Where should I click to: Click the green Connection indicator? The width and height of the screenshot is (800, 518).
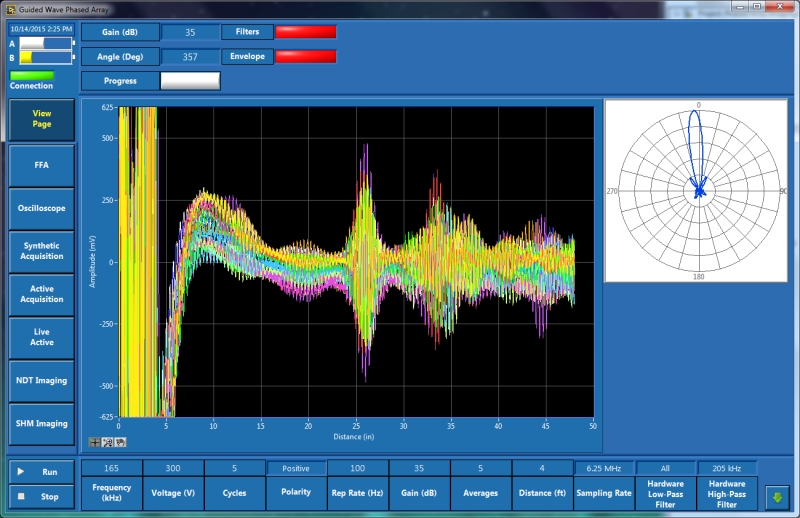[31, 75]
